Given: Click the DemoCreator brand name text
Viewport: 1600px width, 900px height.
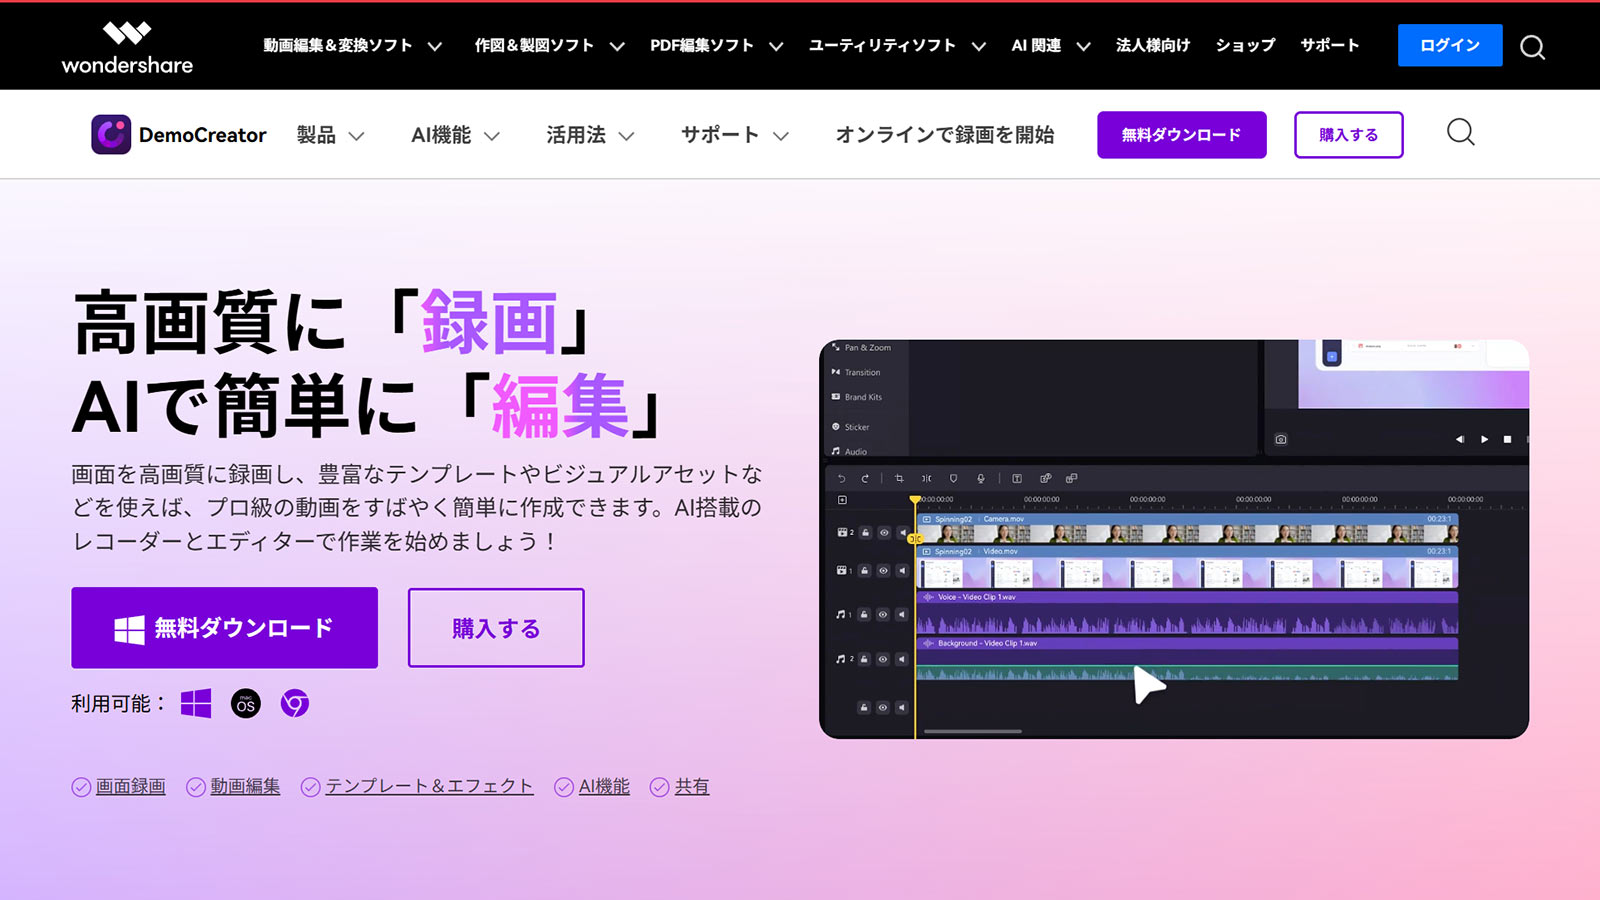Looking at the screenshot, I should [203, 135].
